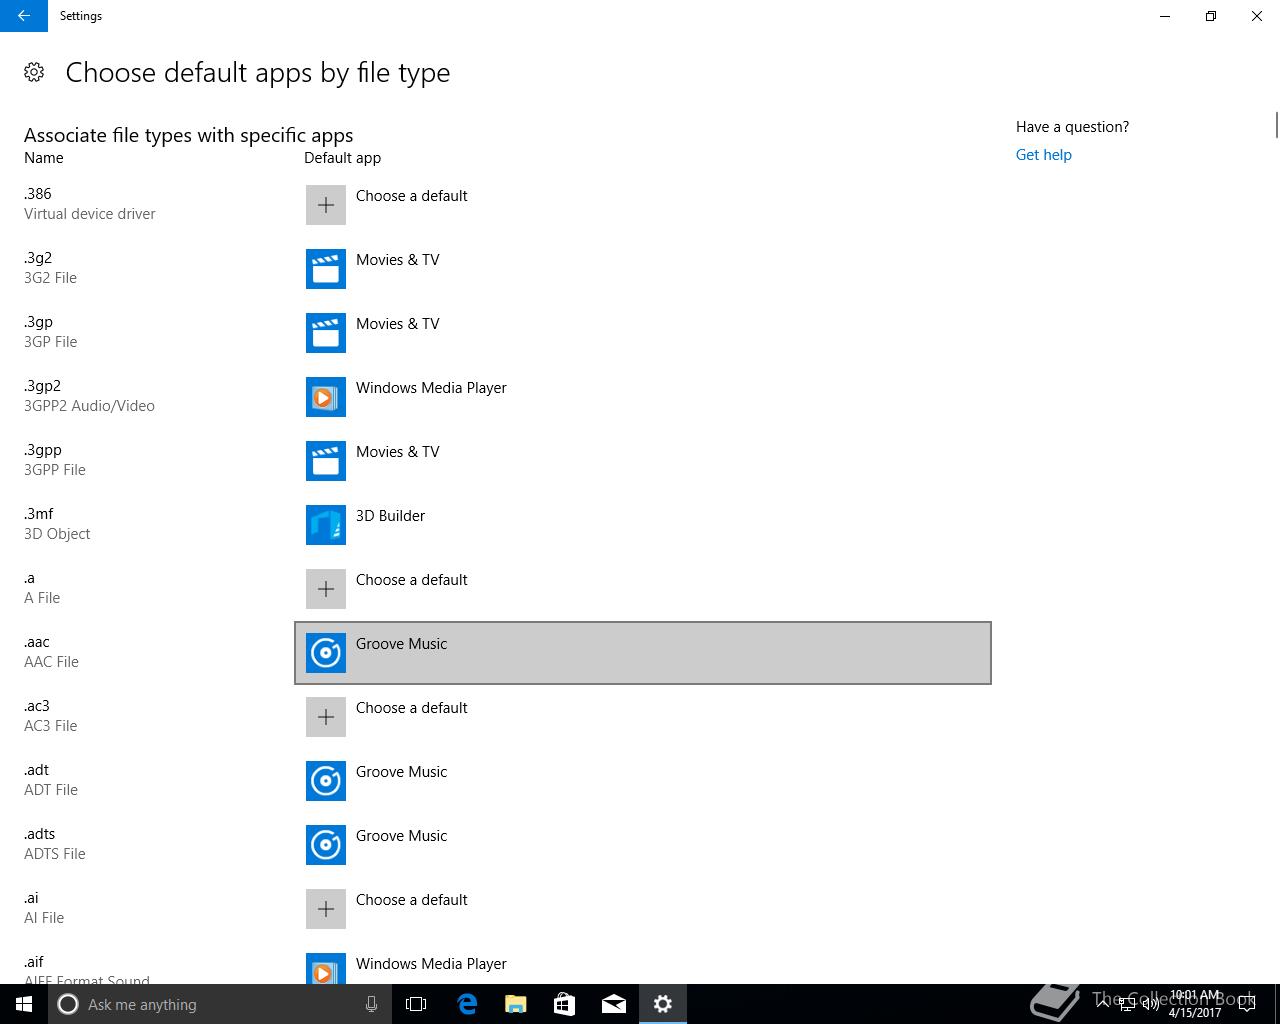
Task: Click Movies & TV icon for .3g2
Action: (x=326, y=269)
